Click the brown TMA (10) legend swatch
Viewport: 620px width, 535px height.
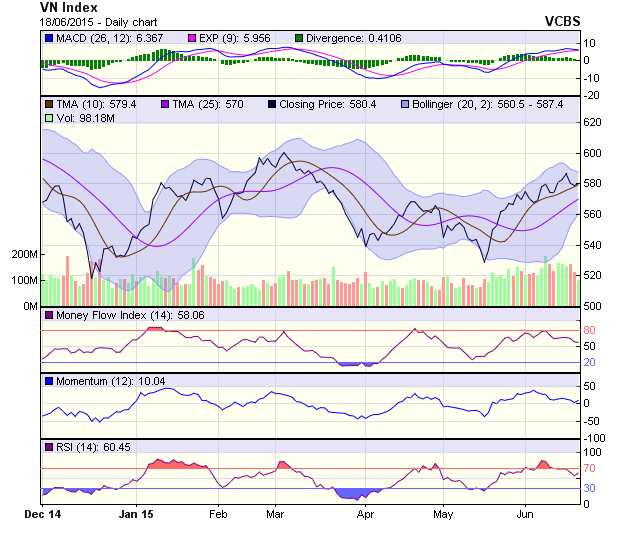pyautogui.click(x=49, y=104)
